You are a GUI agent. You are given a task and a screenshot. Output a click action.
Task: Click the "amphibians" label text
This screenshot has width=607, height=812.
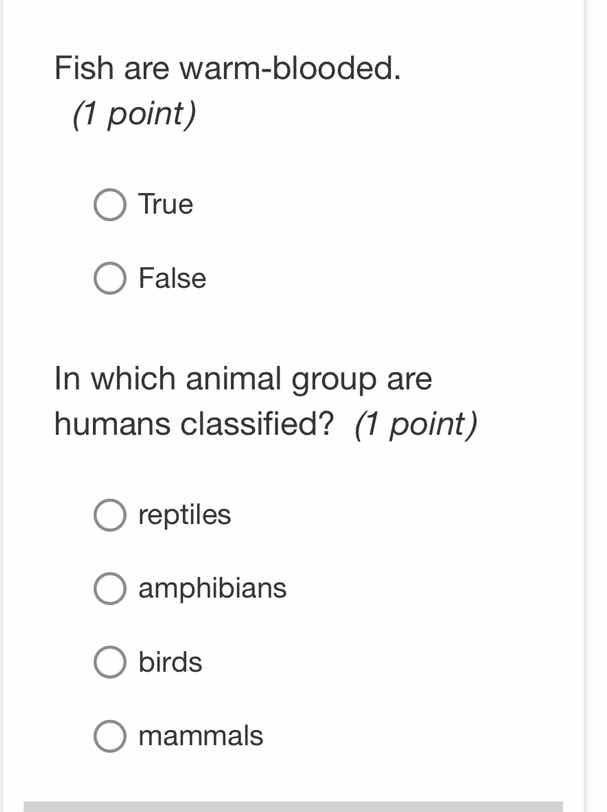tap(212, 588)
